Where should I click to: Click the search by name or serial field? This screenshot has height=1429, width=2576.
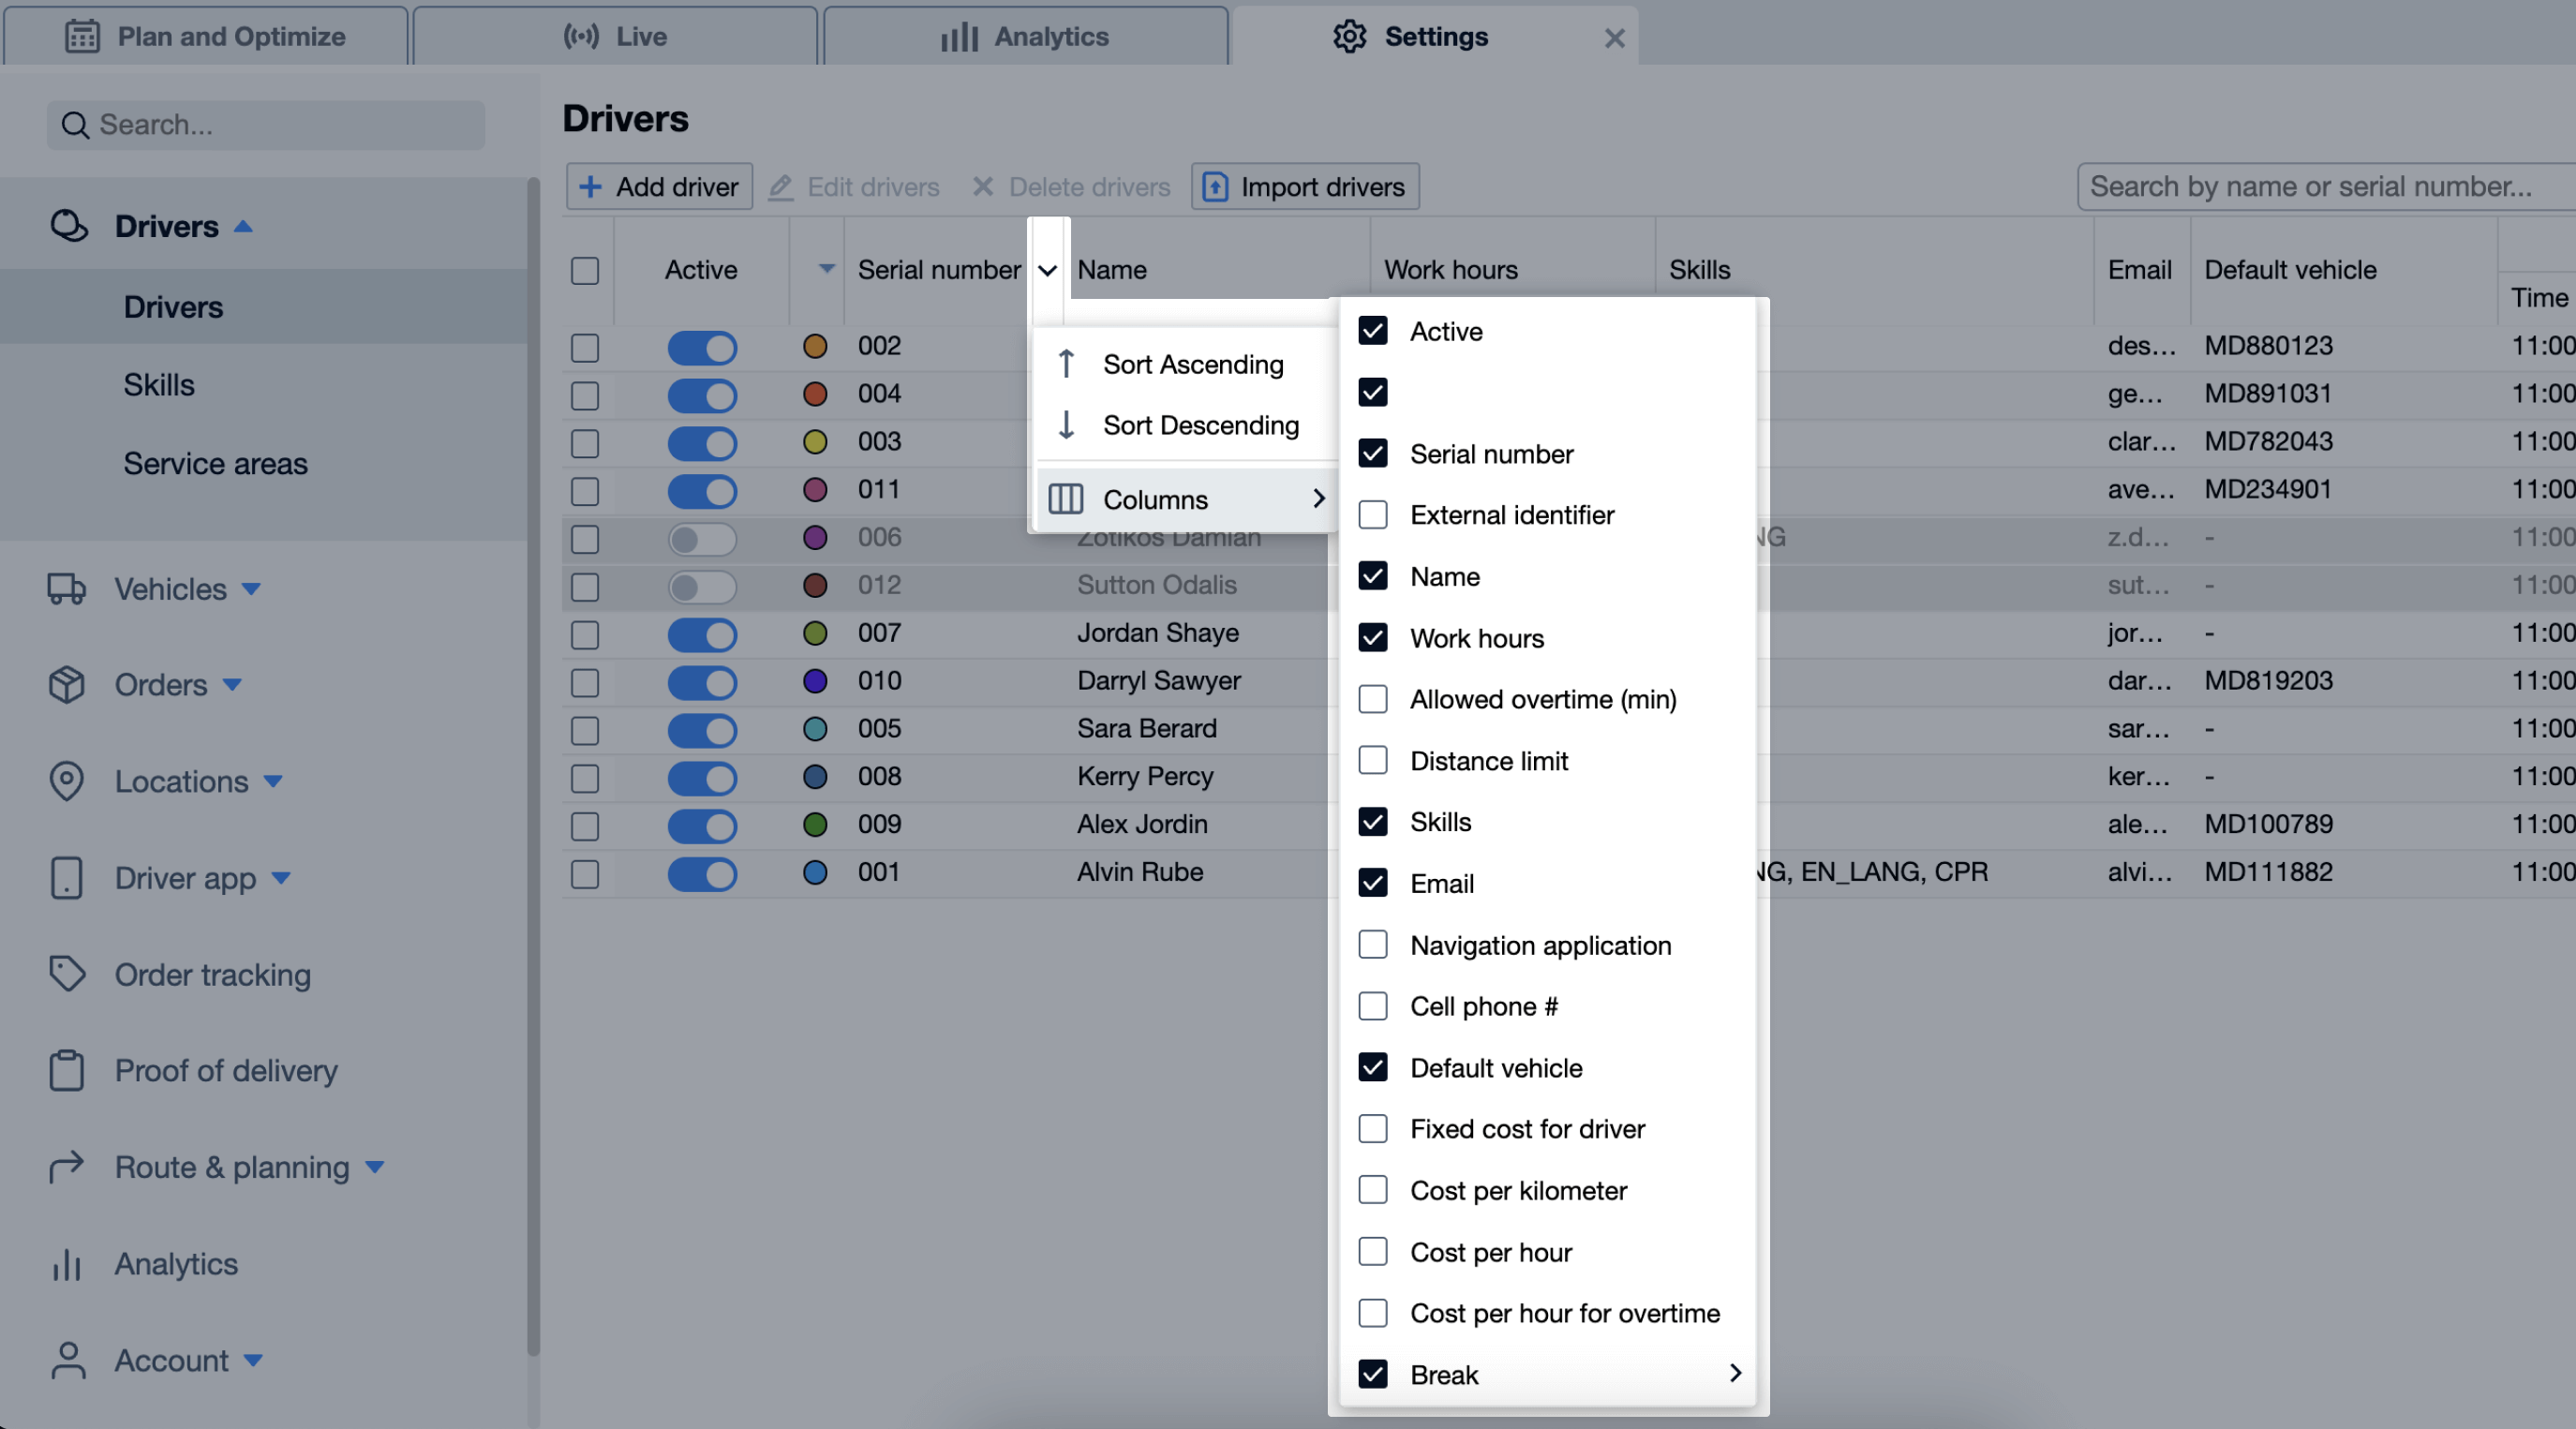click(x=2325, y=186)
